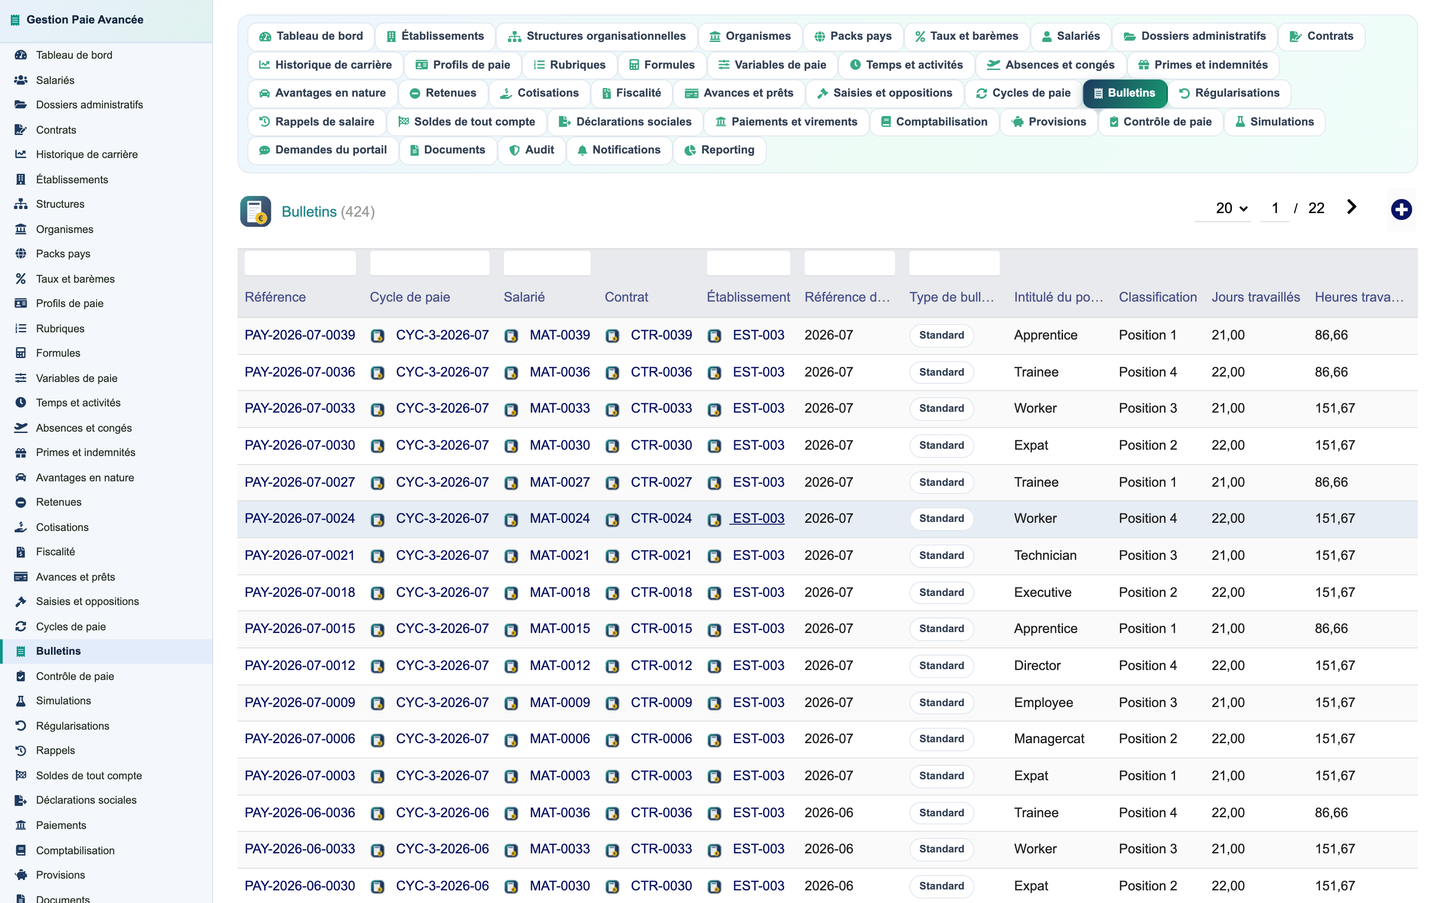Click the Établissement filter input

tap(748, 263)
